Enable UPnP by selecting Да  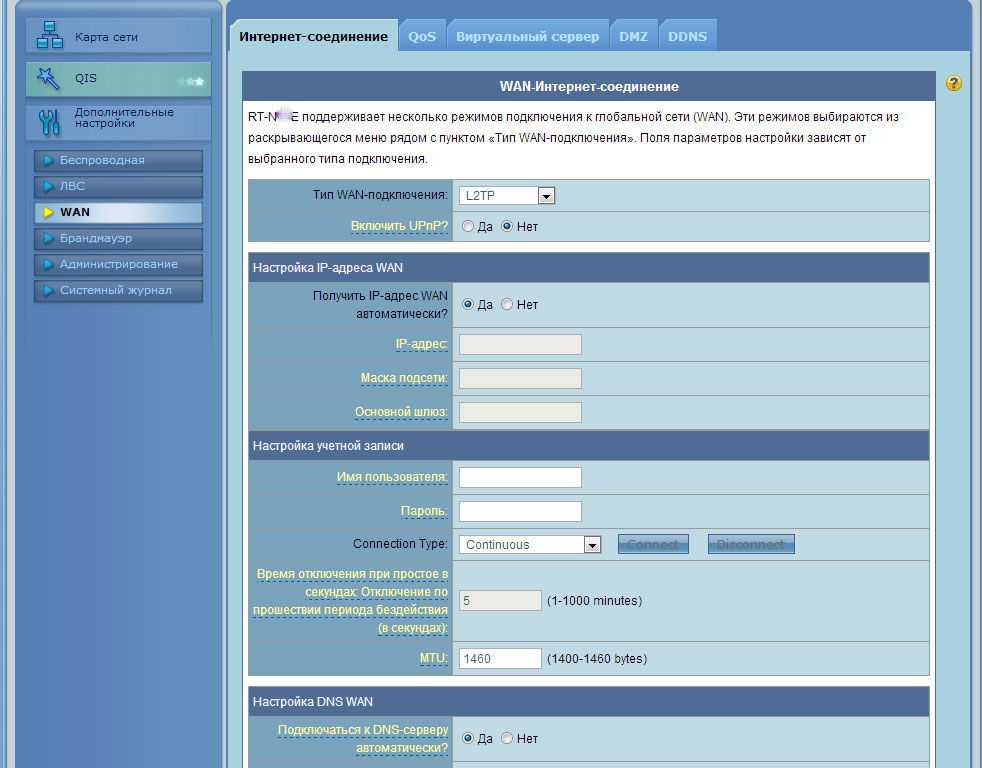(x=468, y=227)
